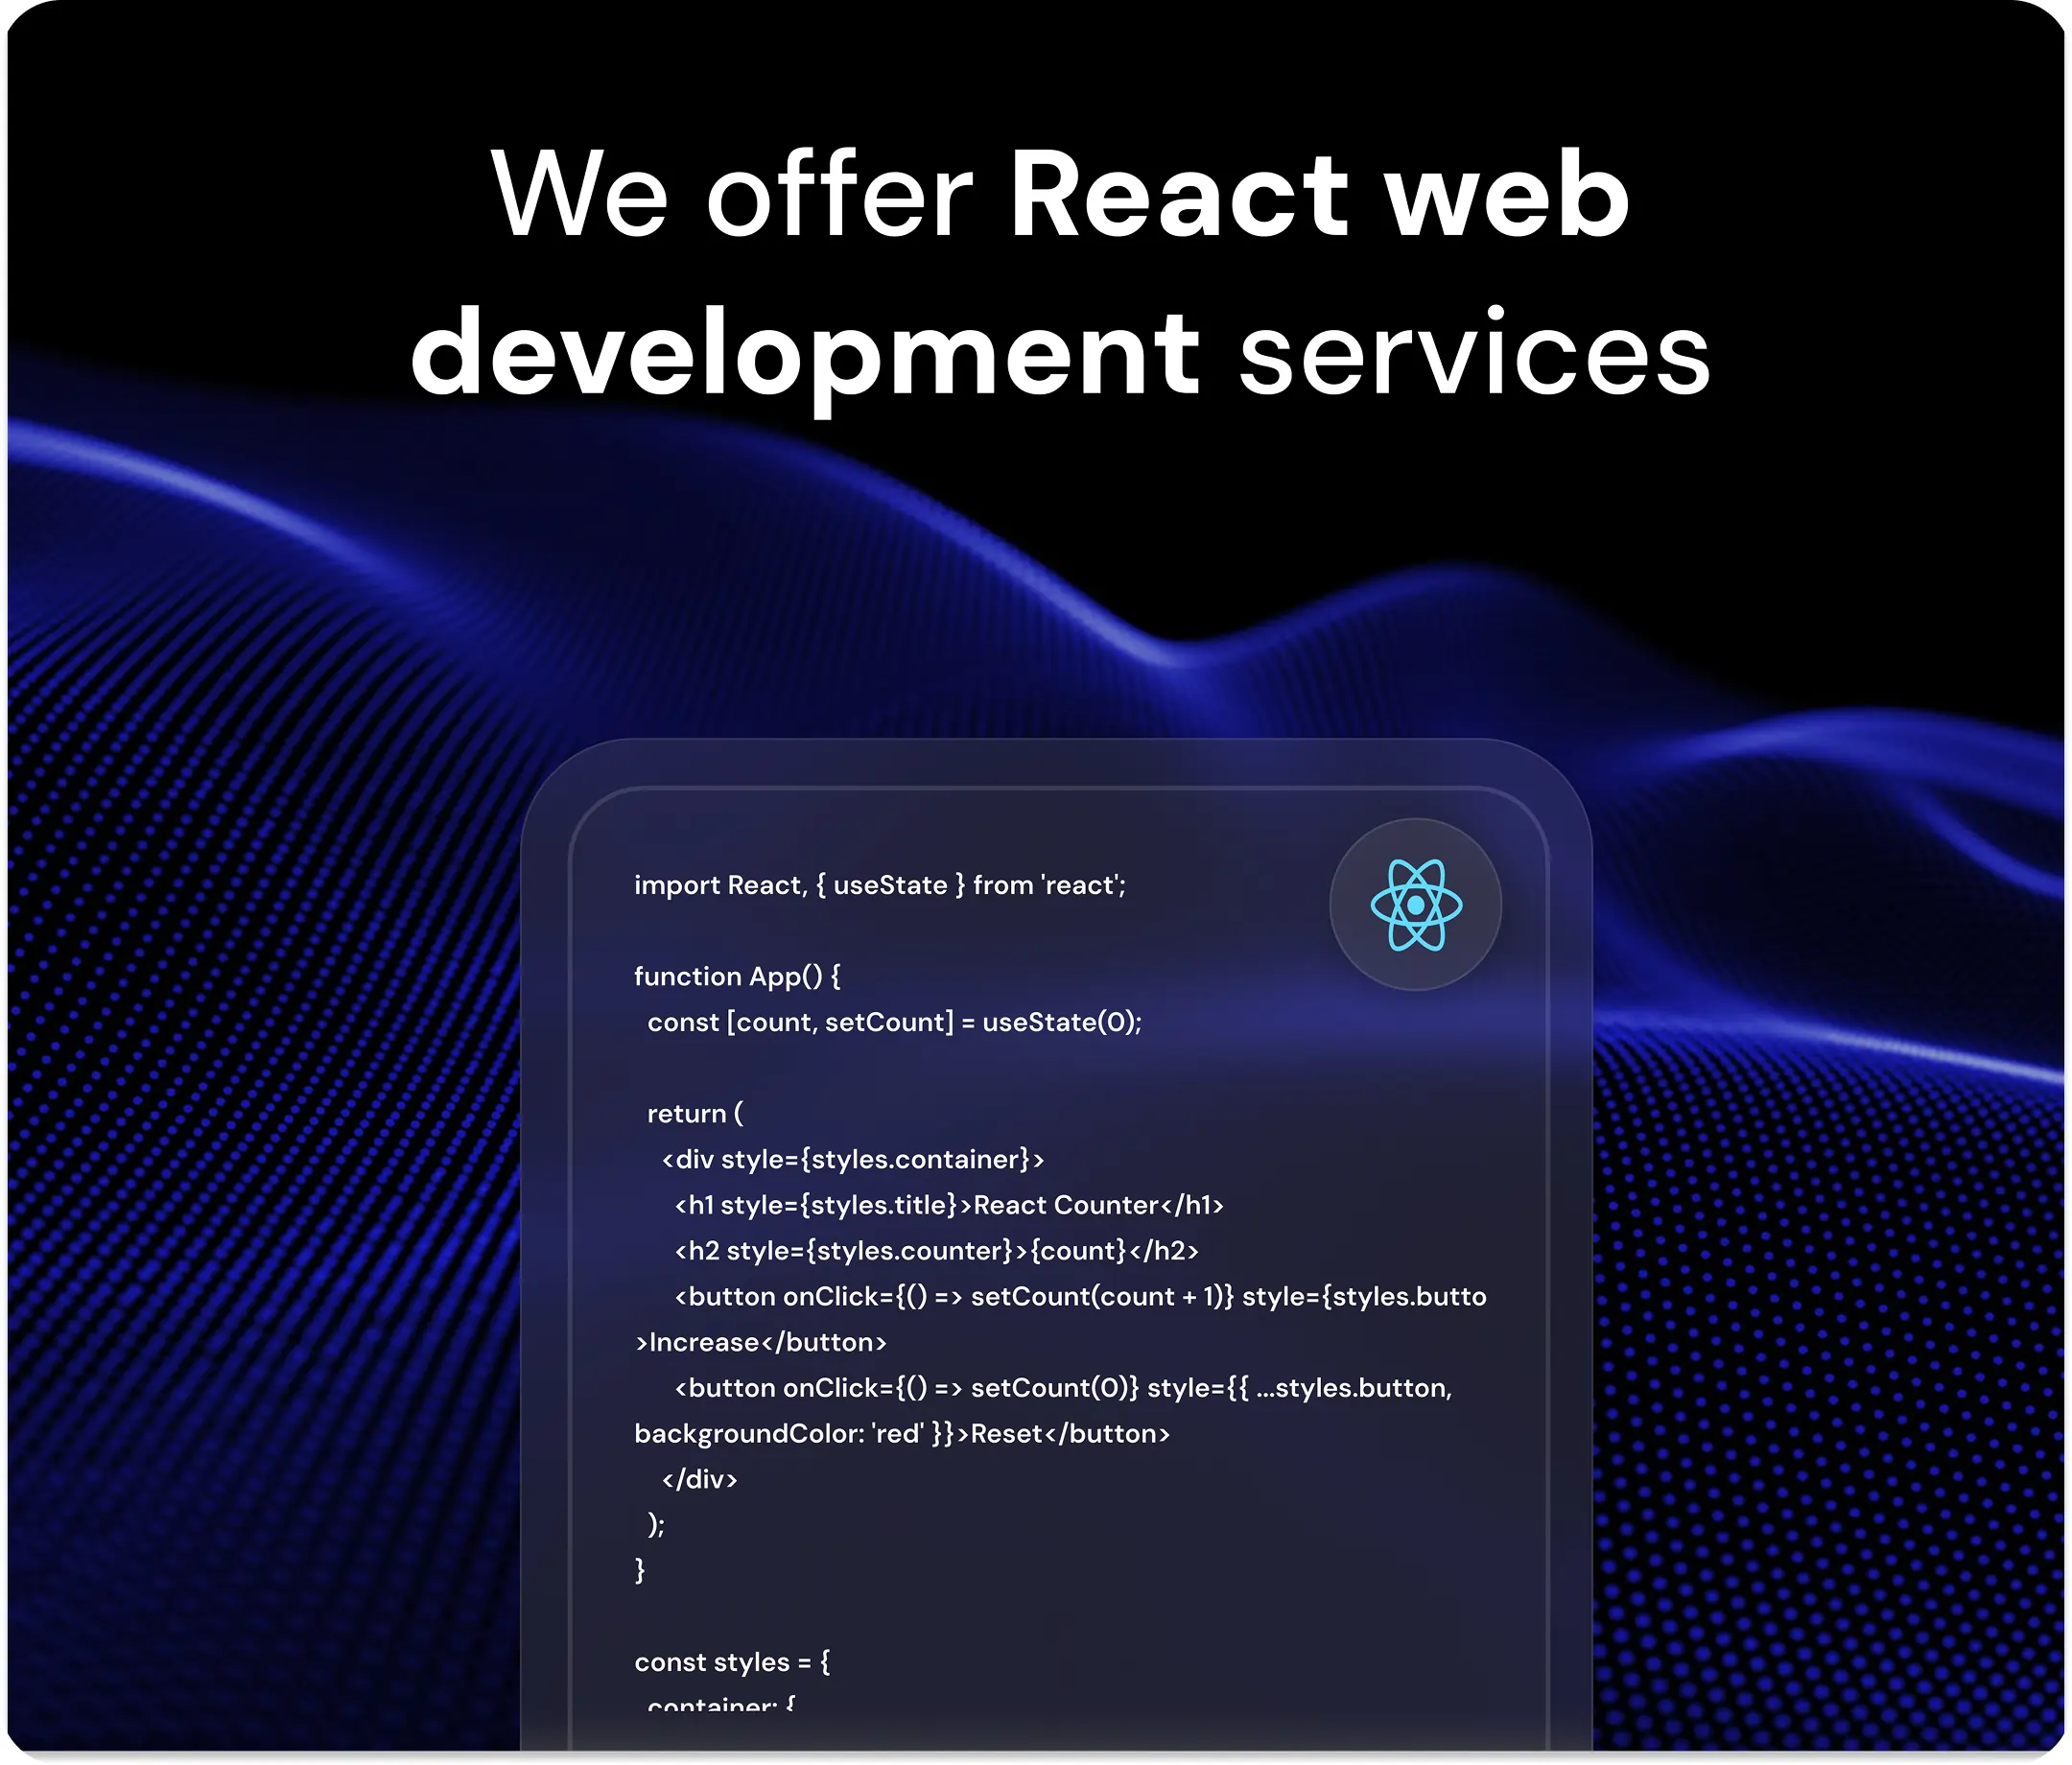Select the "const styles = {" code line
The height and width of the screenshot is (1765, 2072).
click(732, 1662)
